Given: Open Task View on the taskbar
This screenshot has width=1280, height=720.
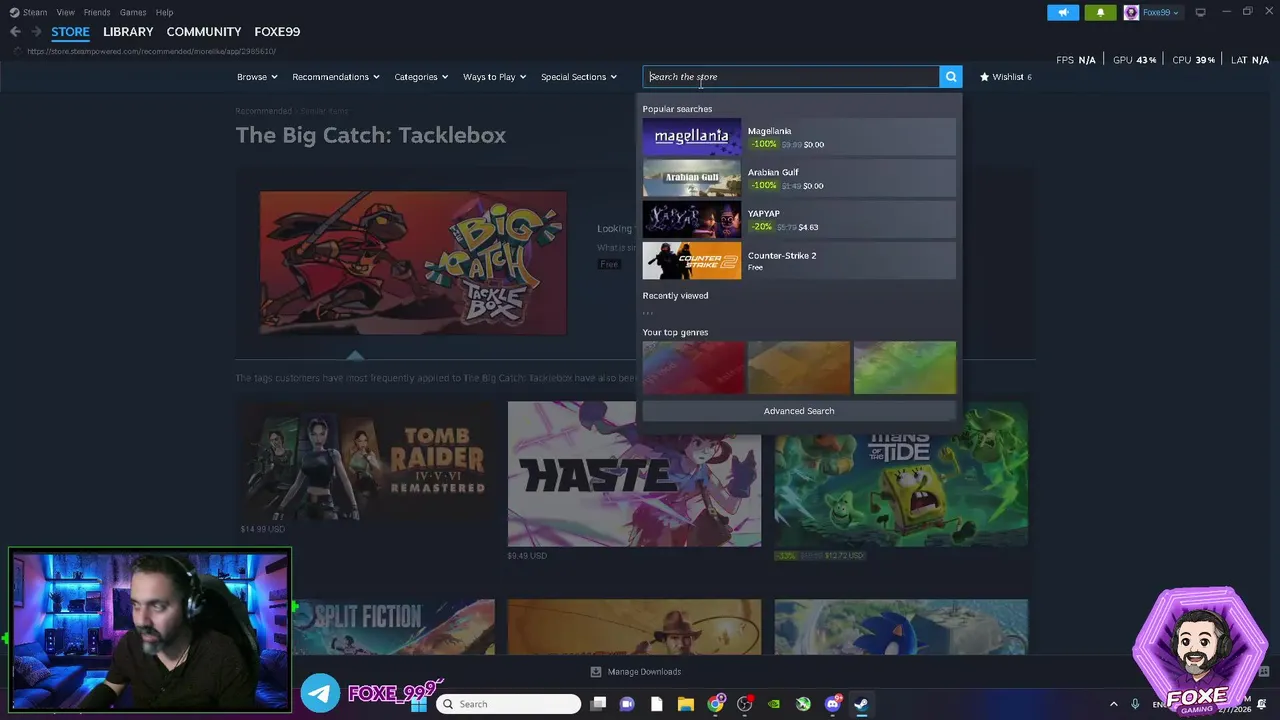Looking at the screenshot, I should coord(598,704).
